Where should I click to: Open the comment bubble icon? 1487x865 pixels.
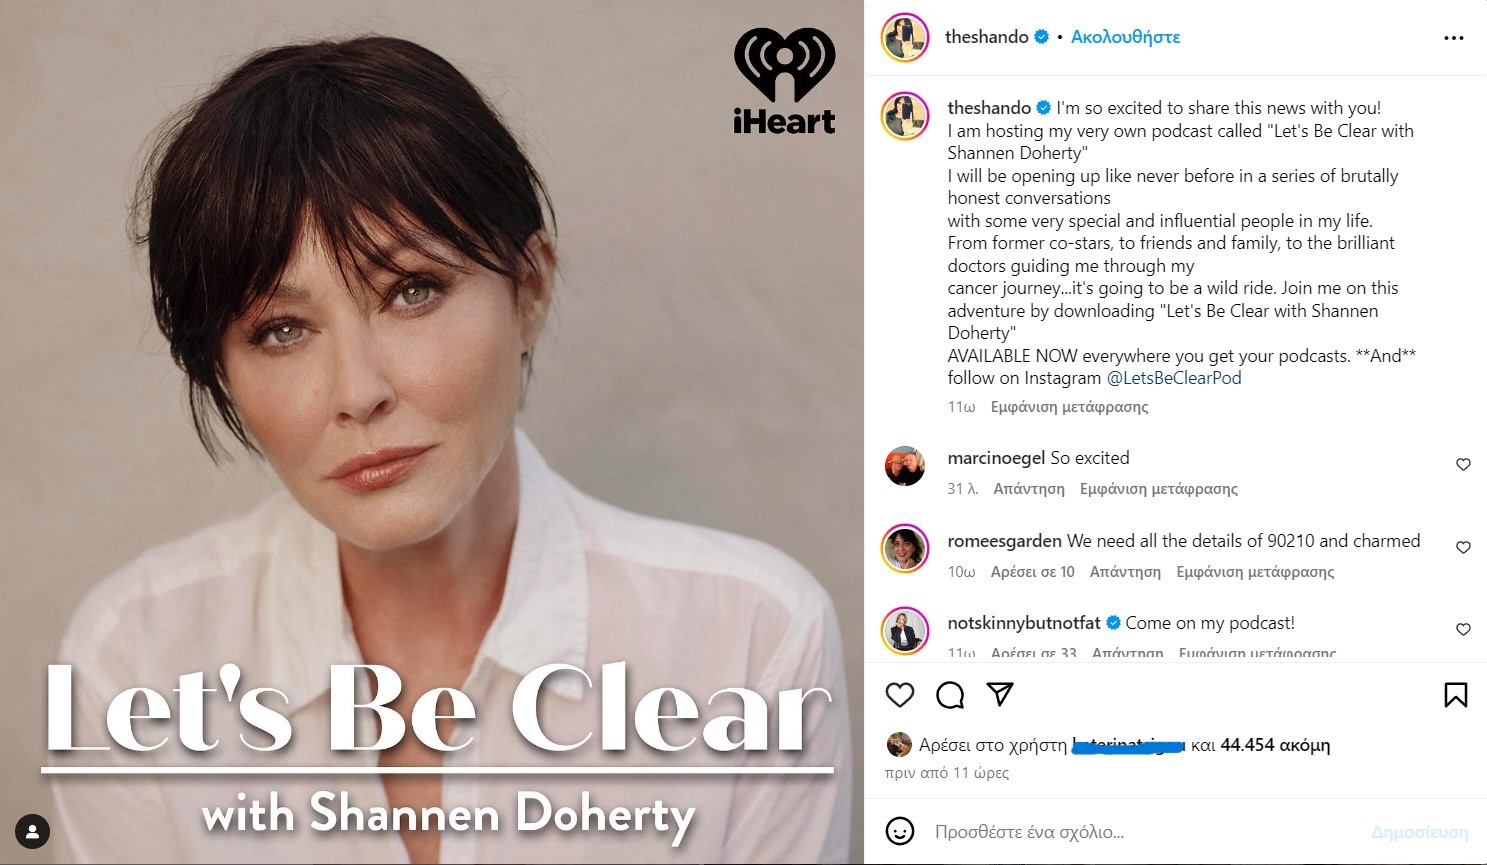tap(950, 695)
